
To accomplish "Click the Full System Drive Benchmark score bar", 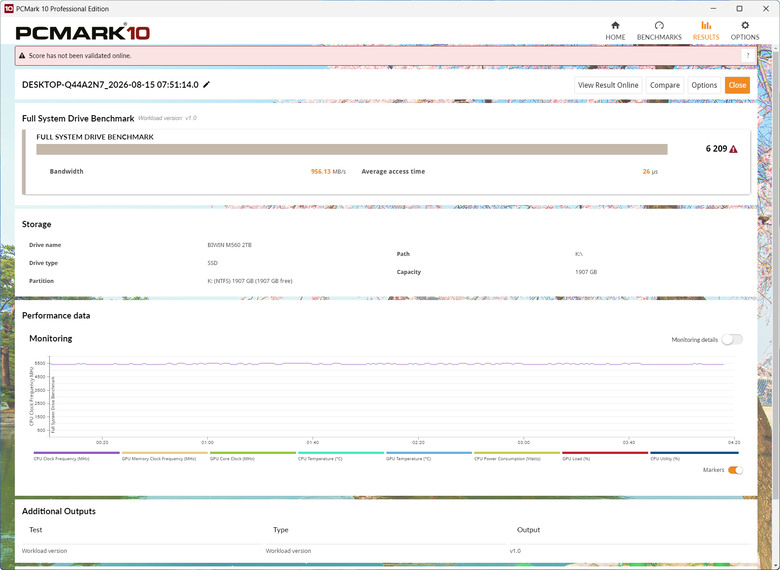I will click(x=352, y=149).
